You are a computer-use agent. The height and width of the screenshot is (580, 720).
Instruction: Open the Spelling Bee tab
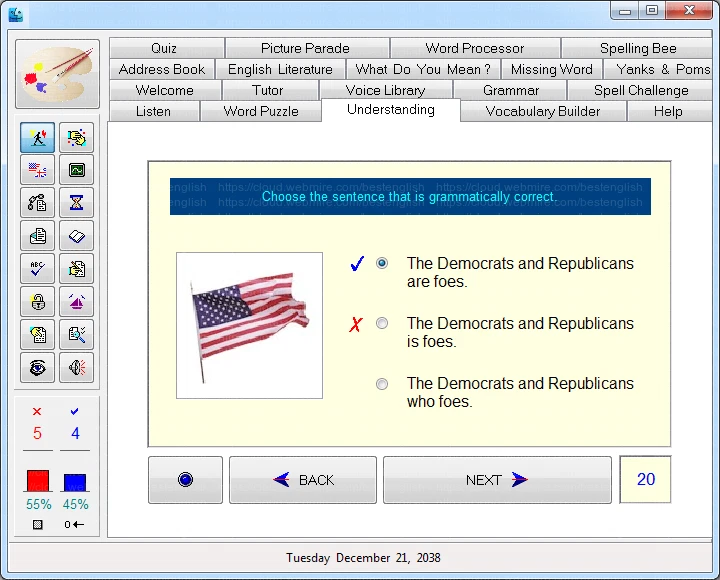(637, 48)
